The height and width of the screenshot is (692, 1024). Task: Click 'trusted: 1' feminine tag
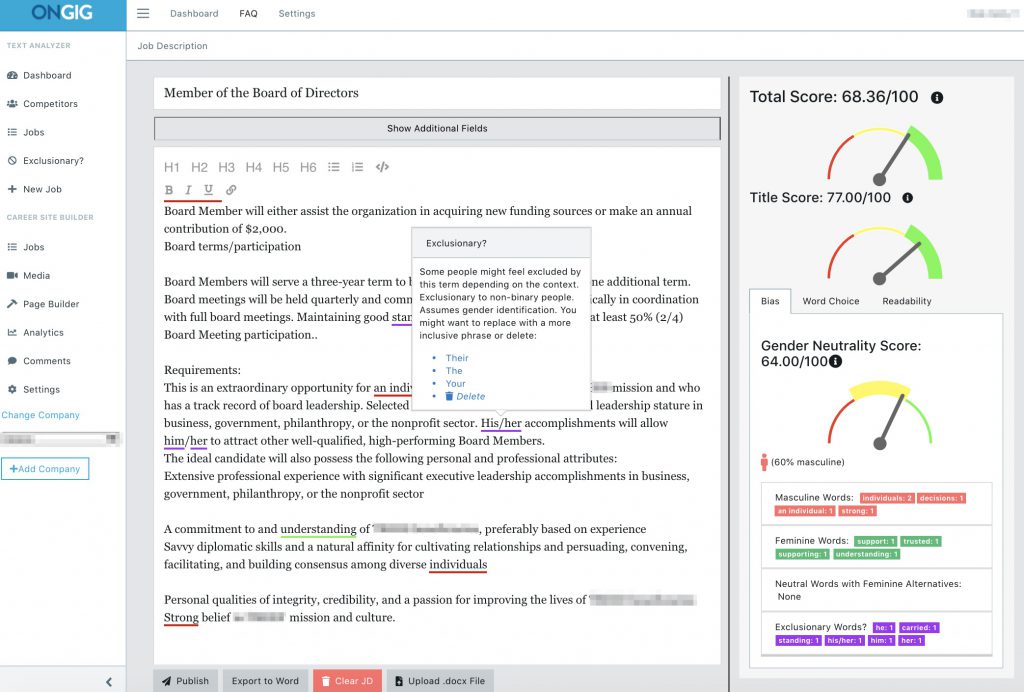coord(921,541)
